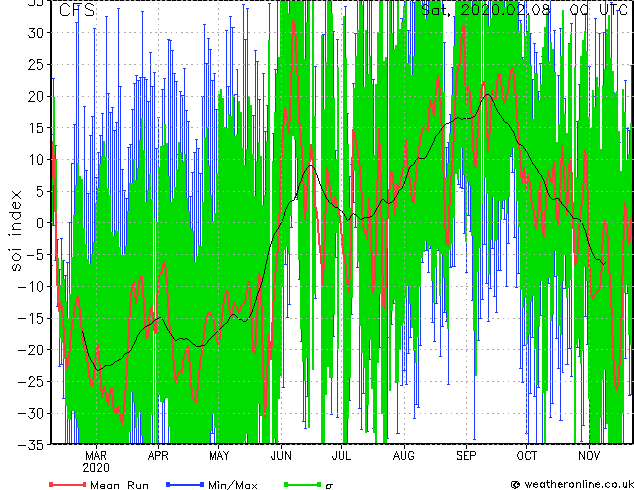Click the y-axis value 25
The width and height of the screenshot is (634, 490).
36,65
